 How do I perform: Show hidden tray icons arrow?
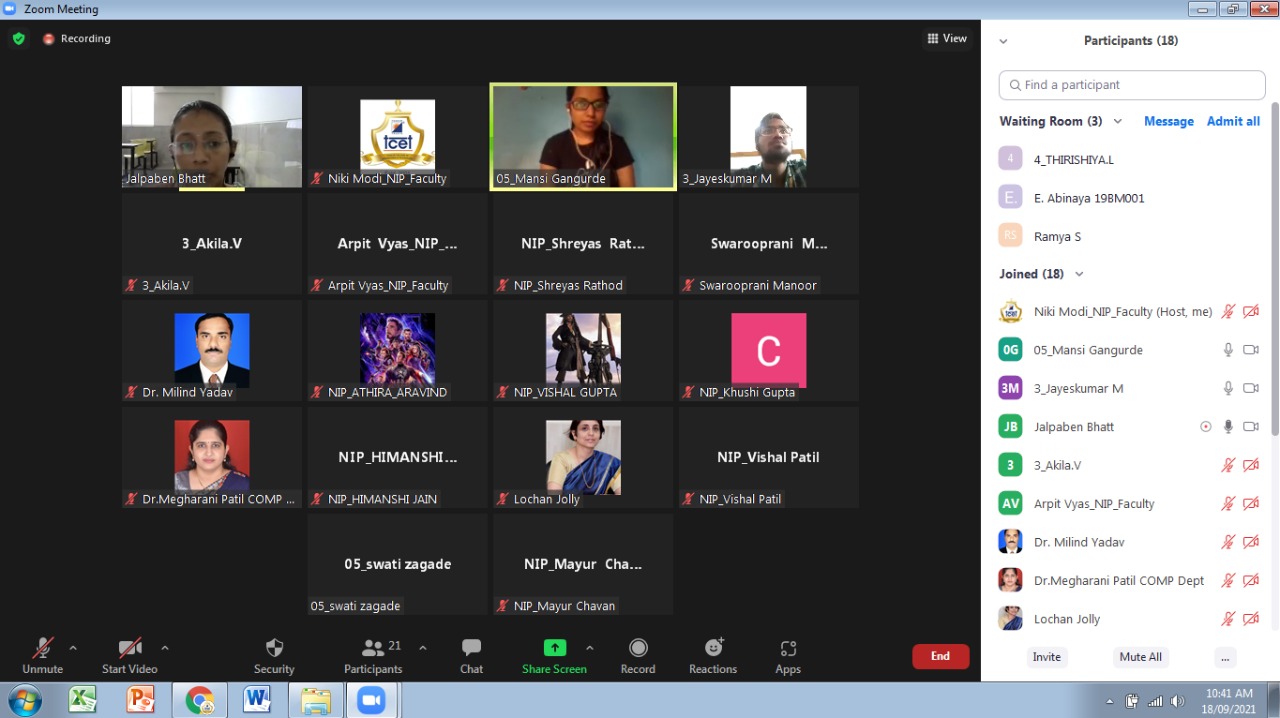click(1109, 700)
